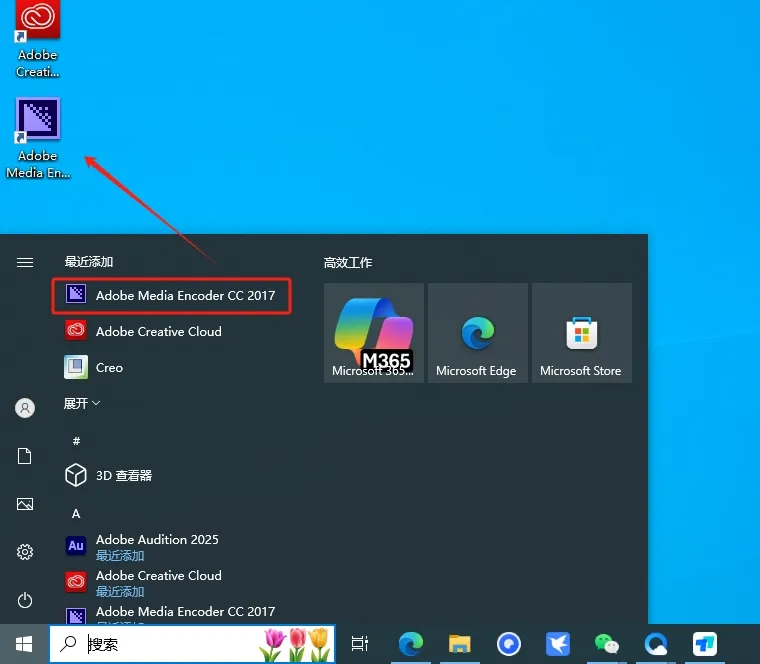
Task: Open Adobe Creative Cloud desktop shortcut
Action: pos(38,39)
